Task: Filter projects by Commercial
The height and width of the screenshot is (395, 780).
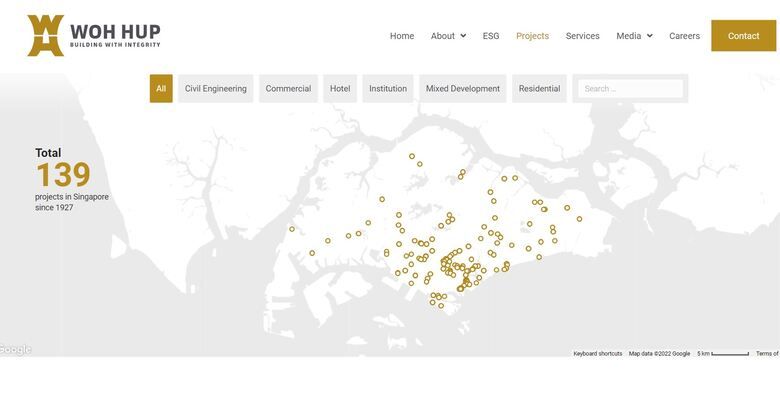Action: pos(288,89)
